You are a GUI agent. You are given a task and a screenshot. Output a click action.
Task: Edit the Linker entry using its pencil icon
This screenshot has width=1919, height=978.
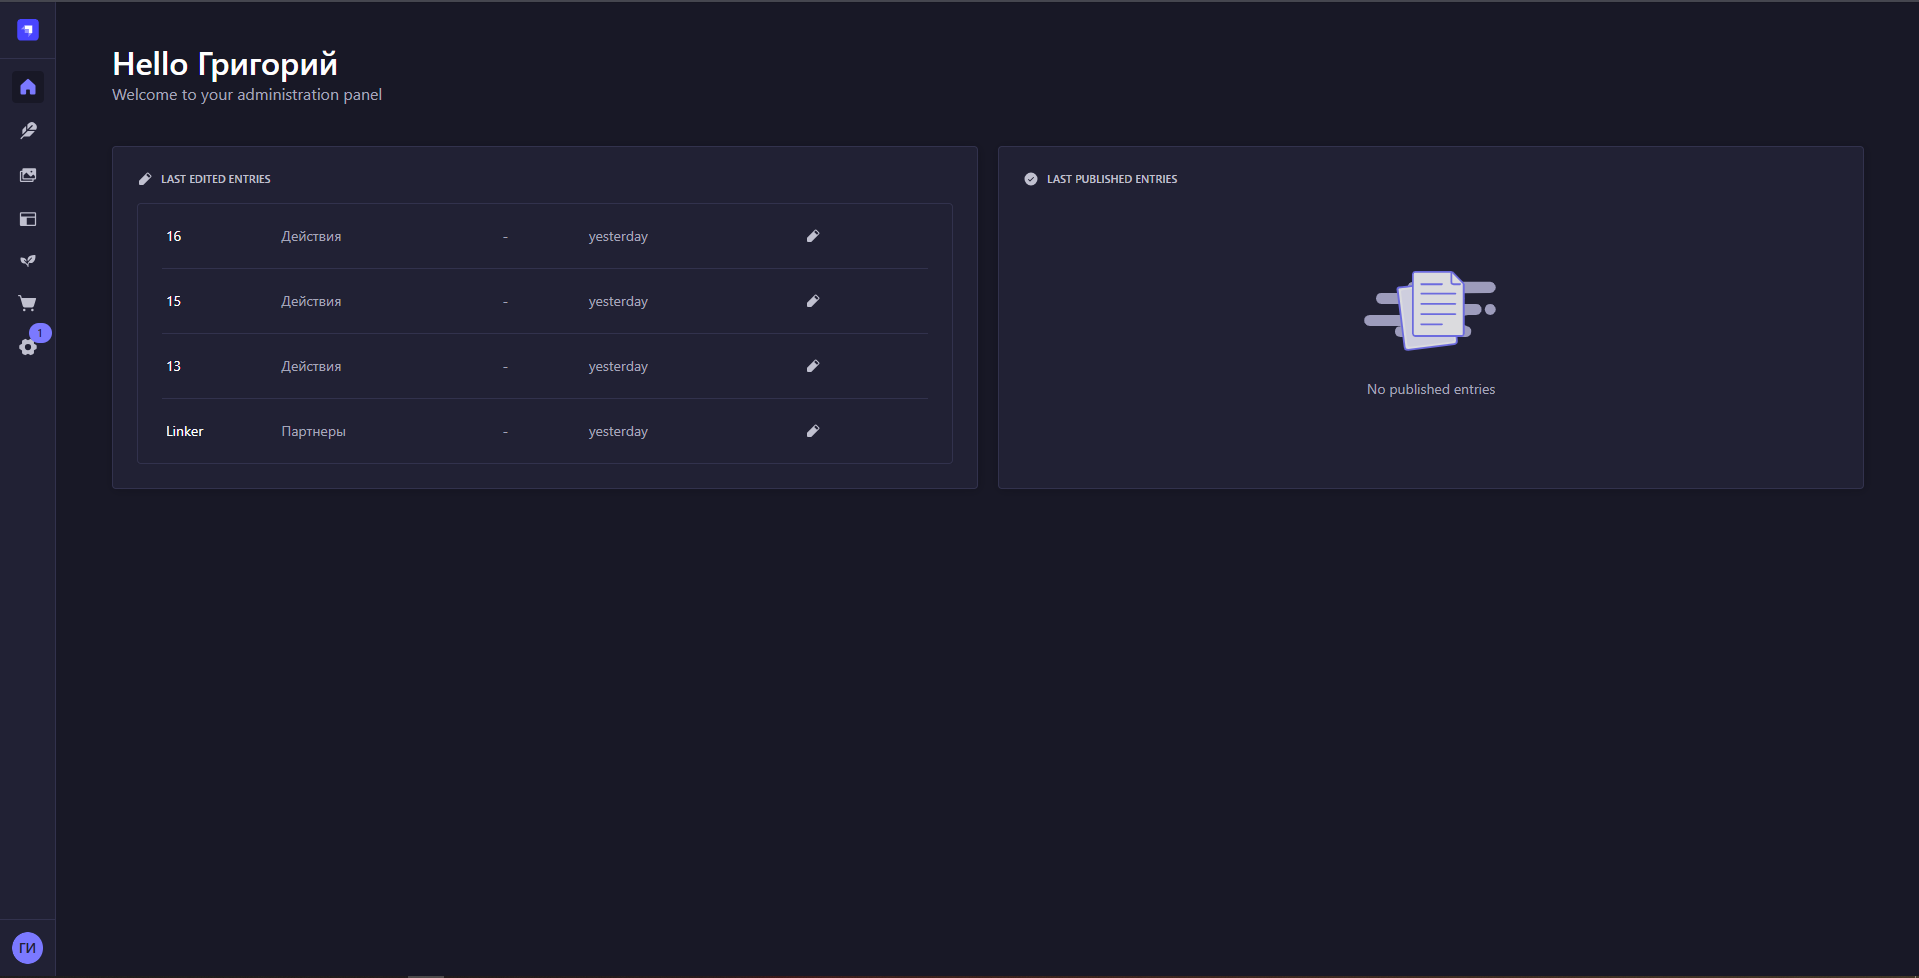813,431
